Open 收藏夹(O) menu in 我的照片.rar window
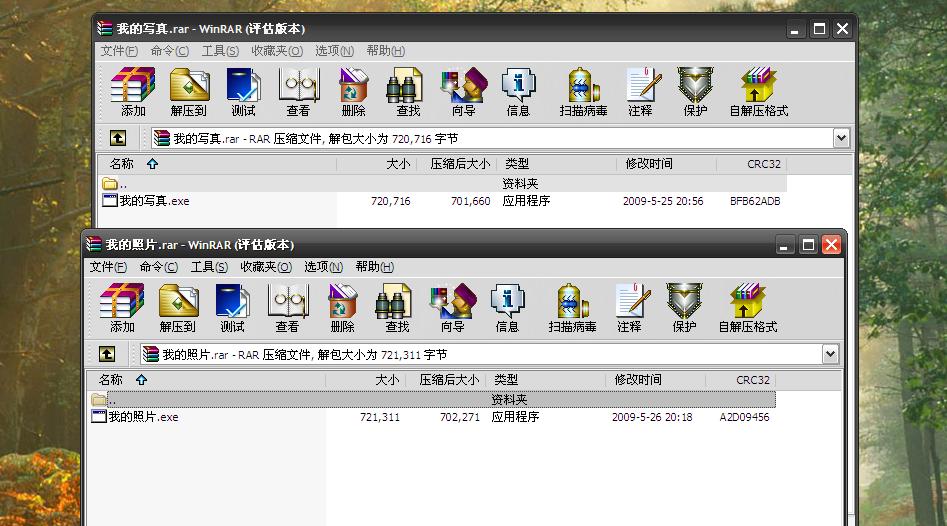Image resolution: width=947 pixels, height=526 pixels. click(x=266, y=267)
